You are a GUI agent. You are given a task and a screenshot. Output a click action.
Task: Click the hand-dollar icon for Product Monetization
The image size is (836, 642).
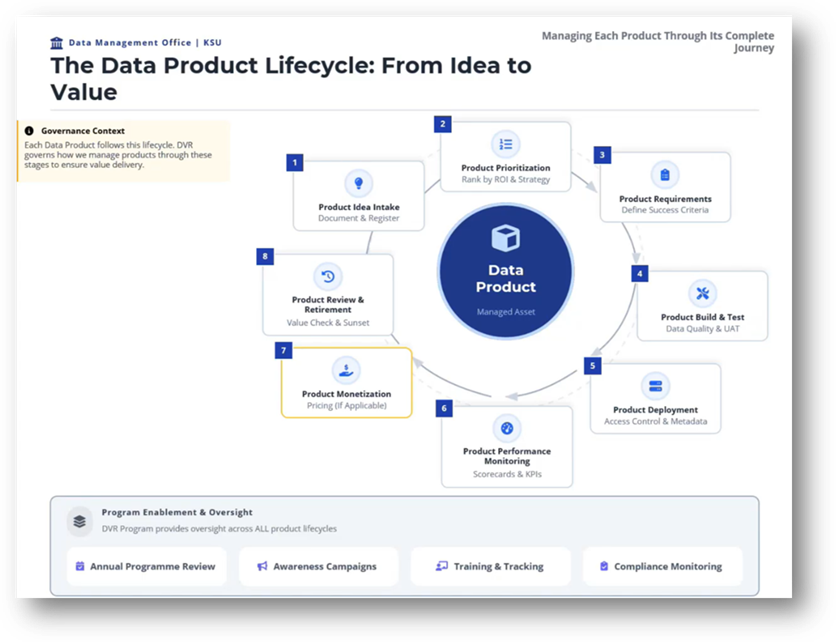point(346,370)
